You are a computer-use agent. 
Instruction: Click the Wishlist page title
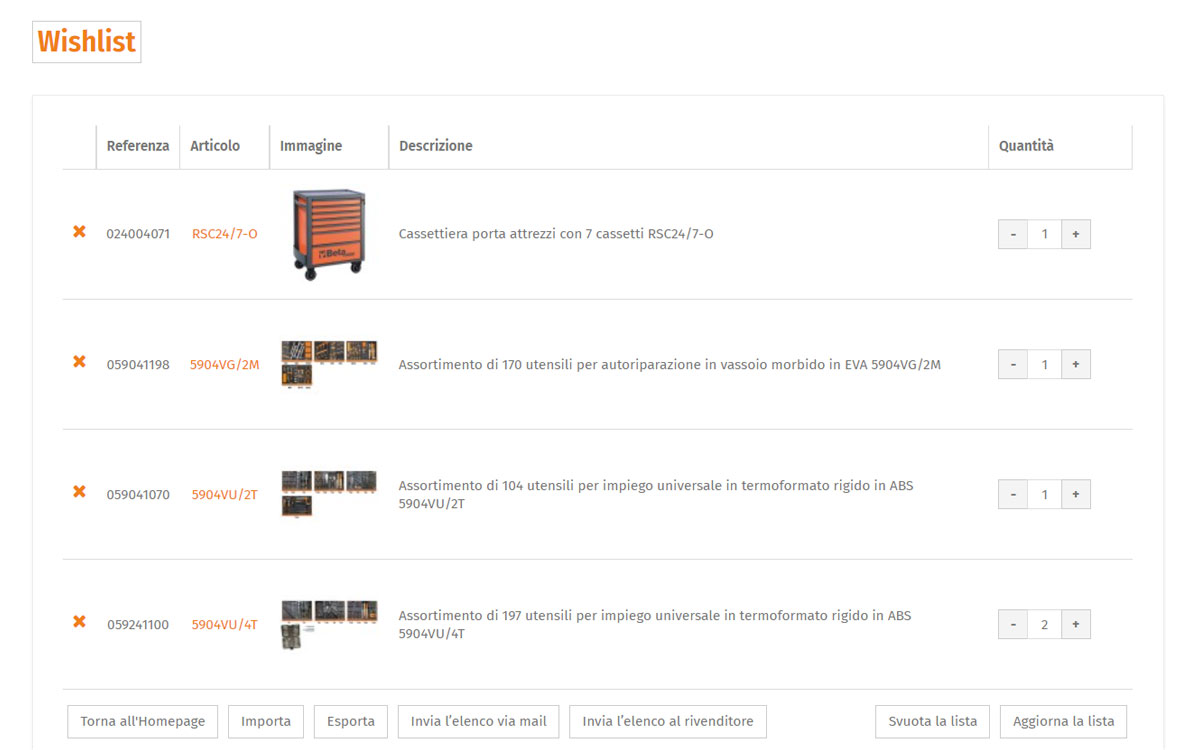(x=86, y=42)
